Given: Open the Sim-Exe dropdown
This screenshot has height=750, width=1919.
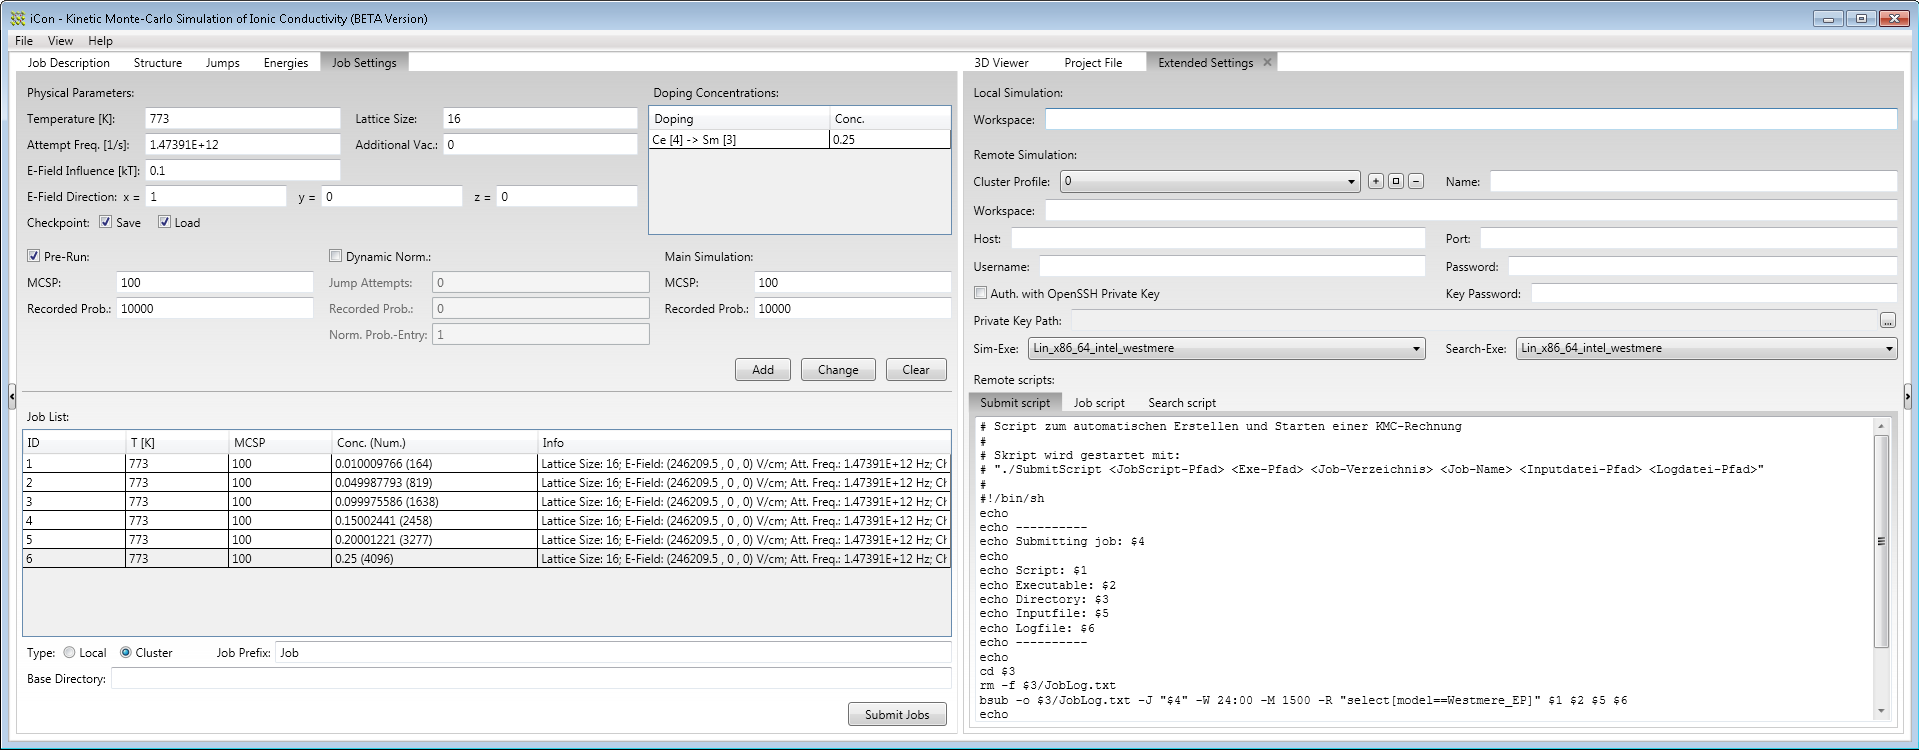Looking at the screenshot, I should (1226, 348).
